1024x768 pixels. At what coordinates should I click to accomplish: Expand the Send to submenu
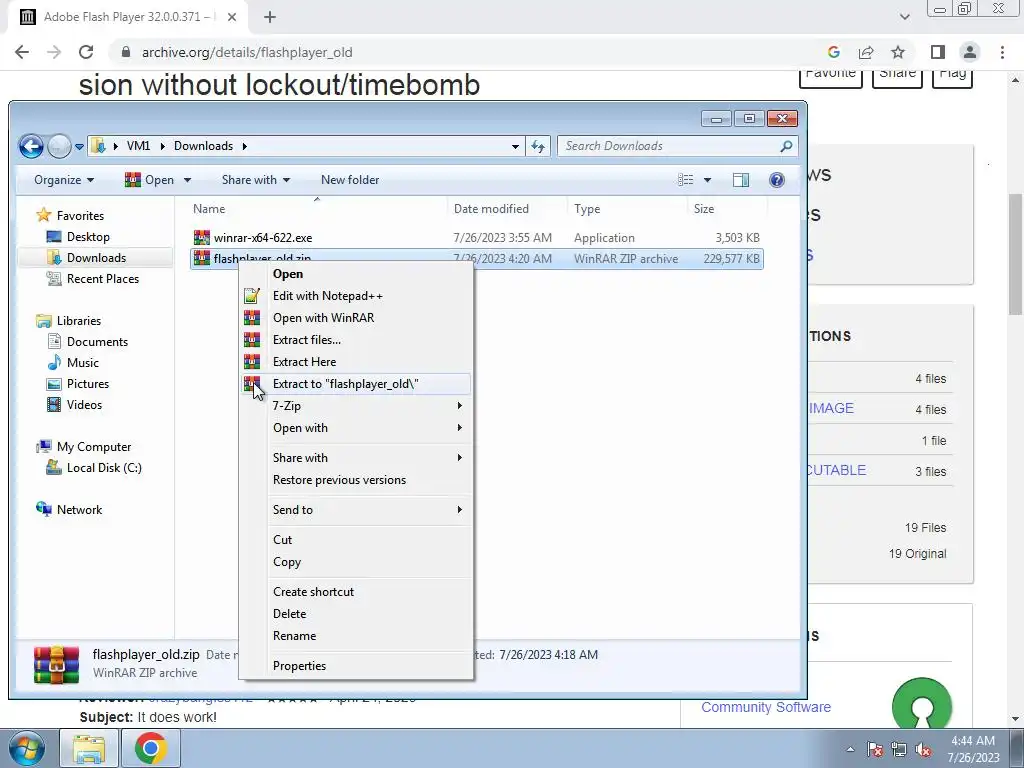[x=356, y=509]
